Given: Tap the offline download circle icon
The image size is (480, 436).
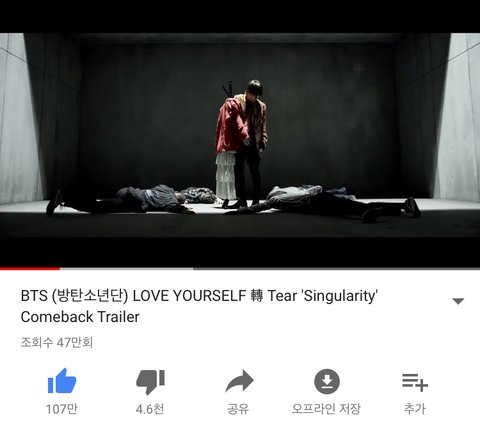Looking at the screenshot, I should (x=327, y=381).
